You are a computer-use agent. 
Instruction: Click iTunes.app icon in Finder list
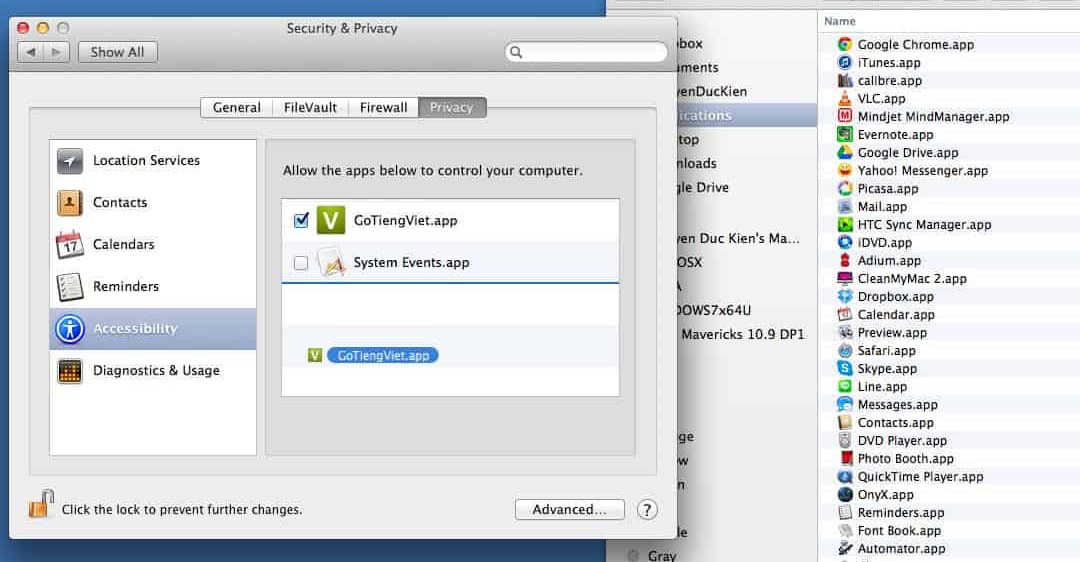coord(844,63)
